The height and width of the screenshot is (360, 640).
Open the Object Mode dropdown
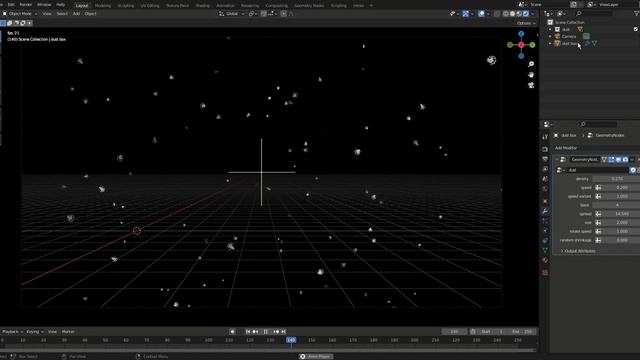pos(20,13)
